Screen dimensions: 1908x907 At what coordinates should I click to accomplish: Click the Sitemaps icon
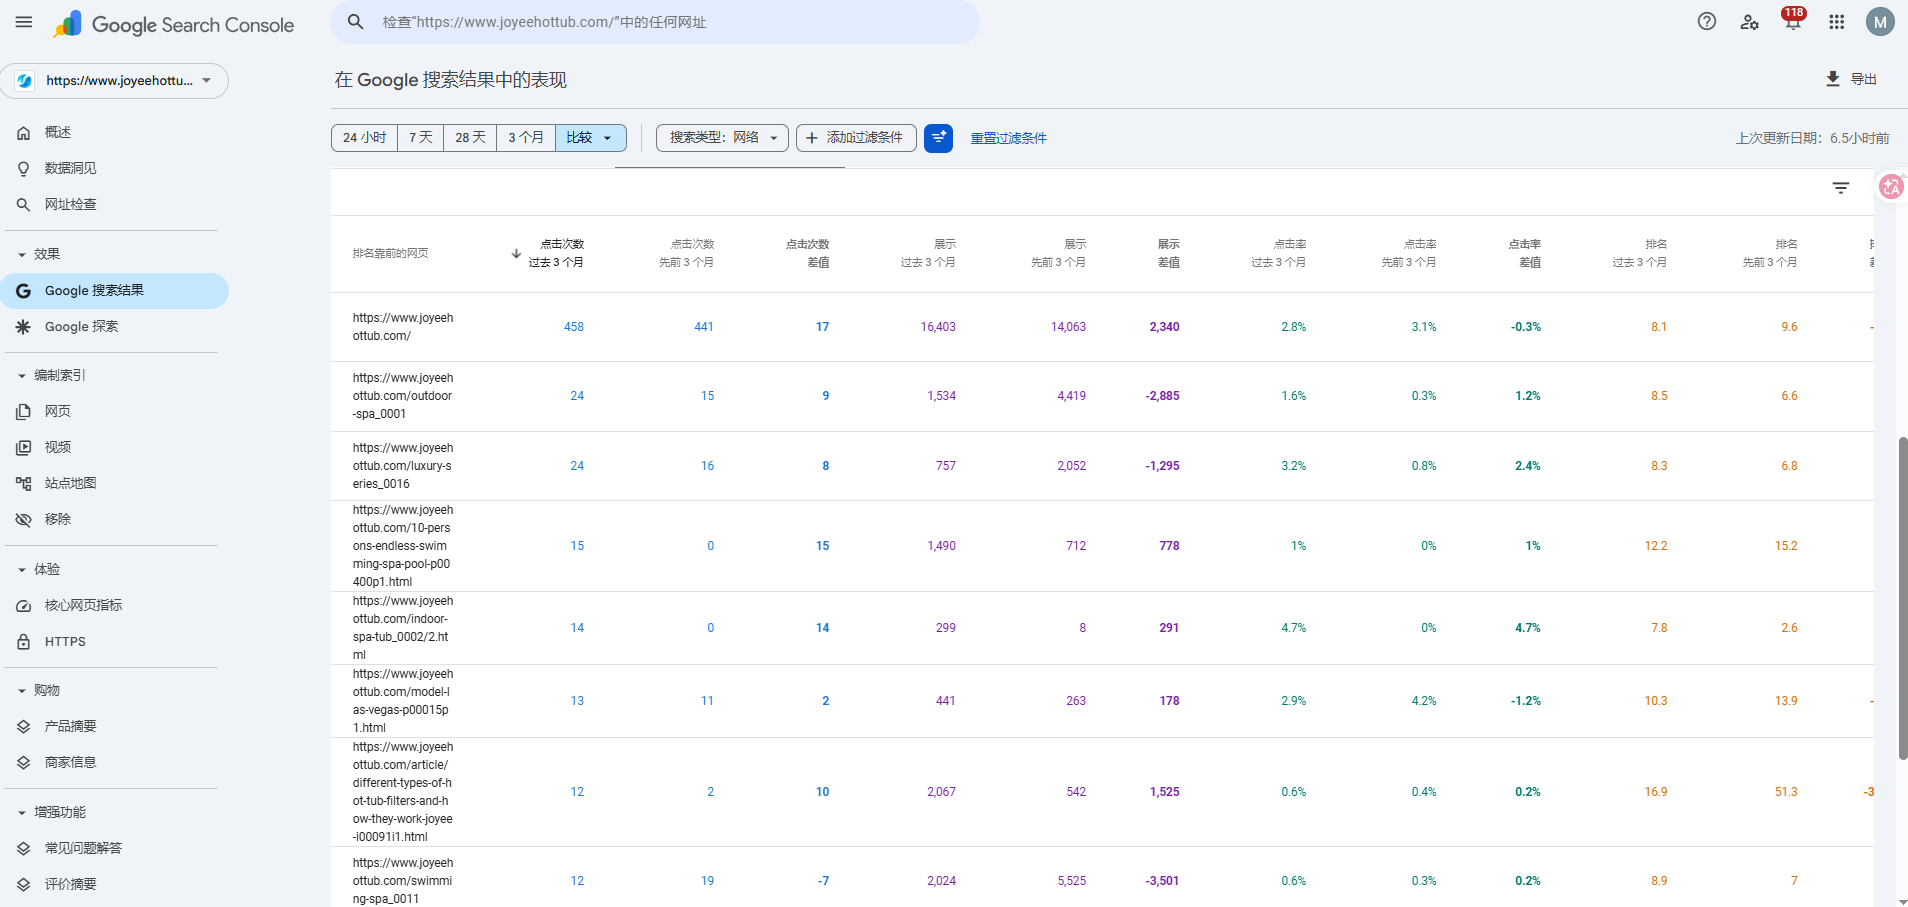click(x=24, y=484)
